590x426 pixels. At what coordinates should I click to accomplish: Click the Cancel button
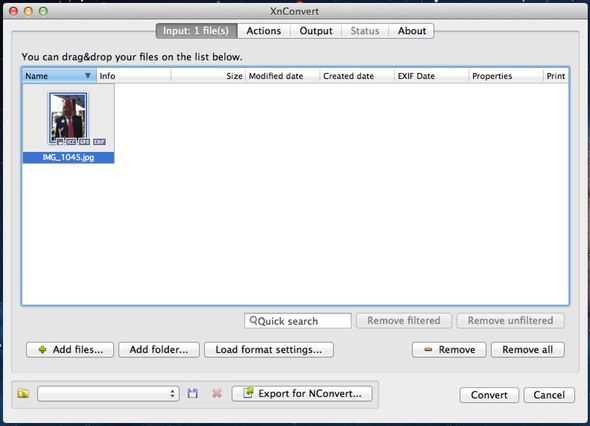point(549,395)
